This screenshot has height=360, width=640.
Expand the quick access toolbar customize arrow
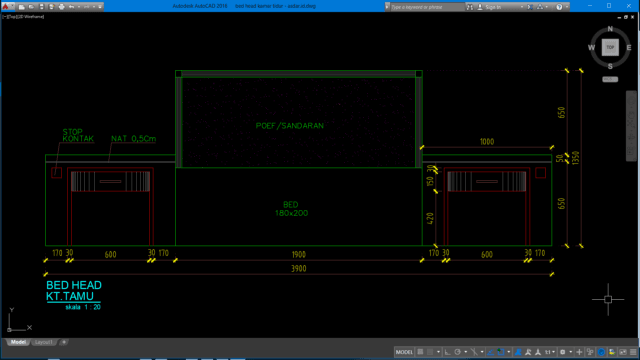click(100, 7)
